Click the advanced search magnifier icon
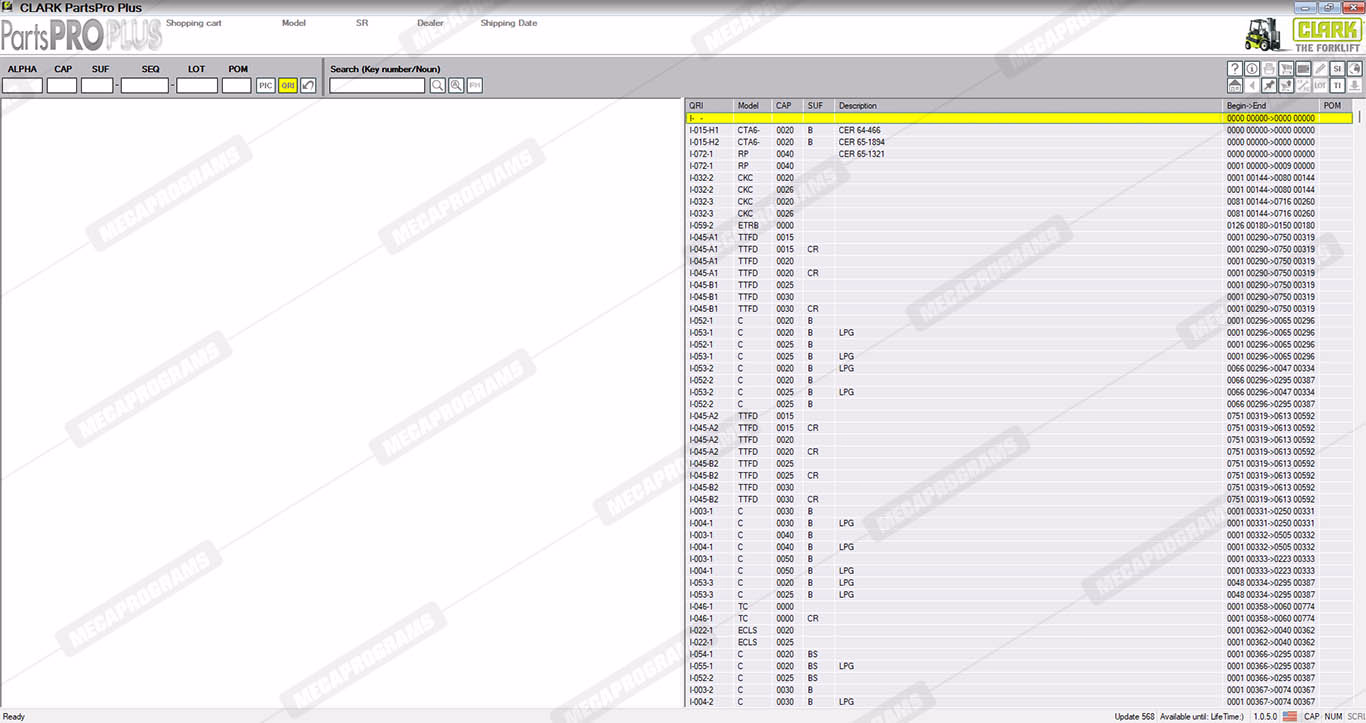The width and height of the screenshot is (1366, 723). tap(456, 86)
